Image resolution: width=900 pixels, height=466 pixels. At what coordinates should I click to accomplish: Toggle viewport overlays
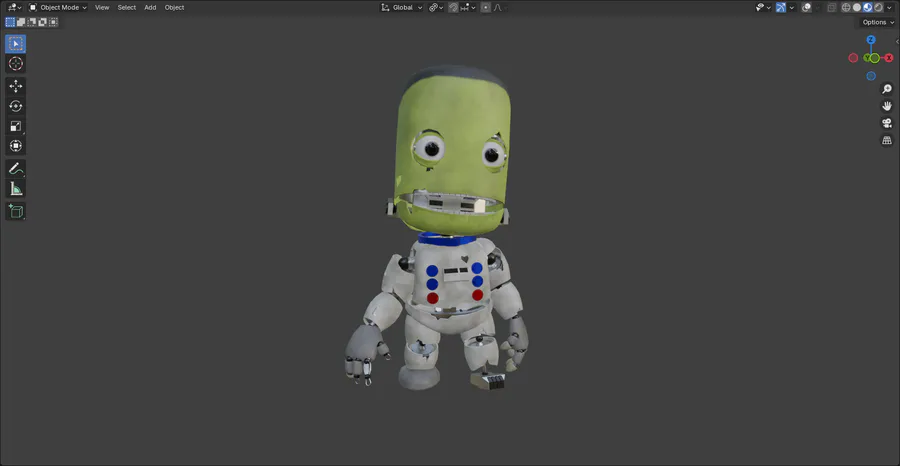(x=806, y=7)
